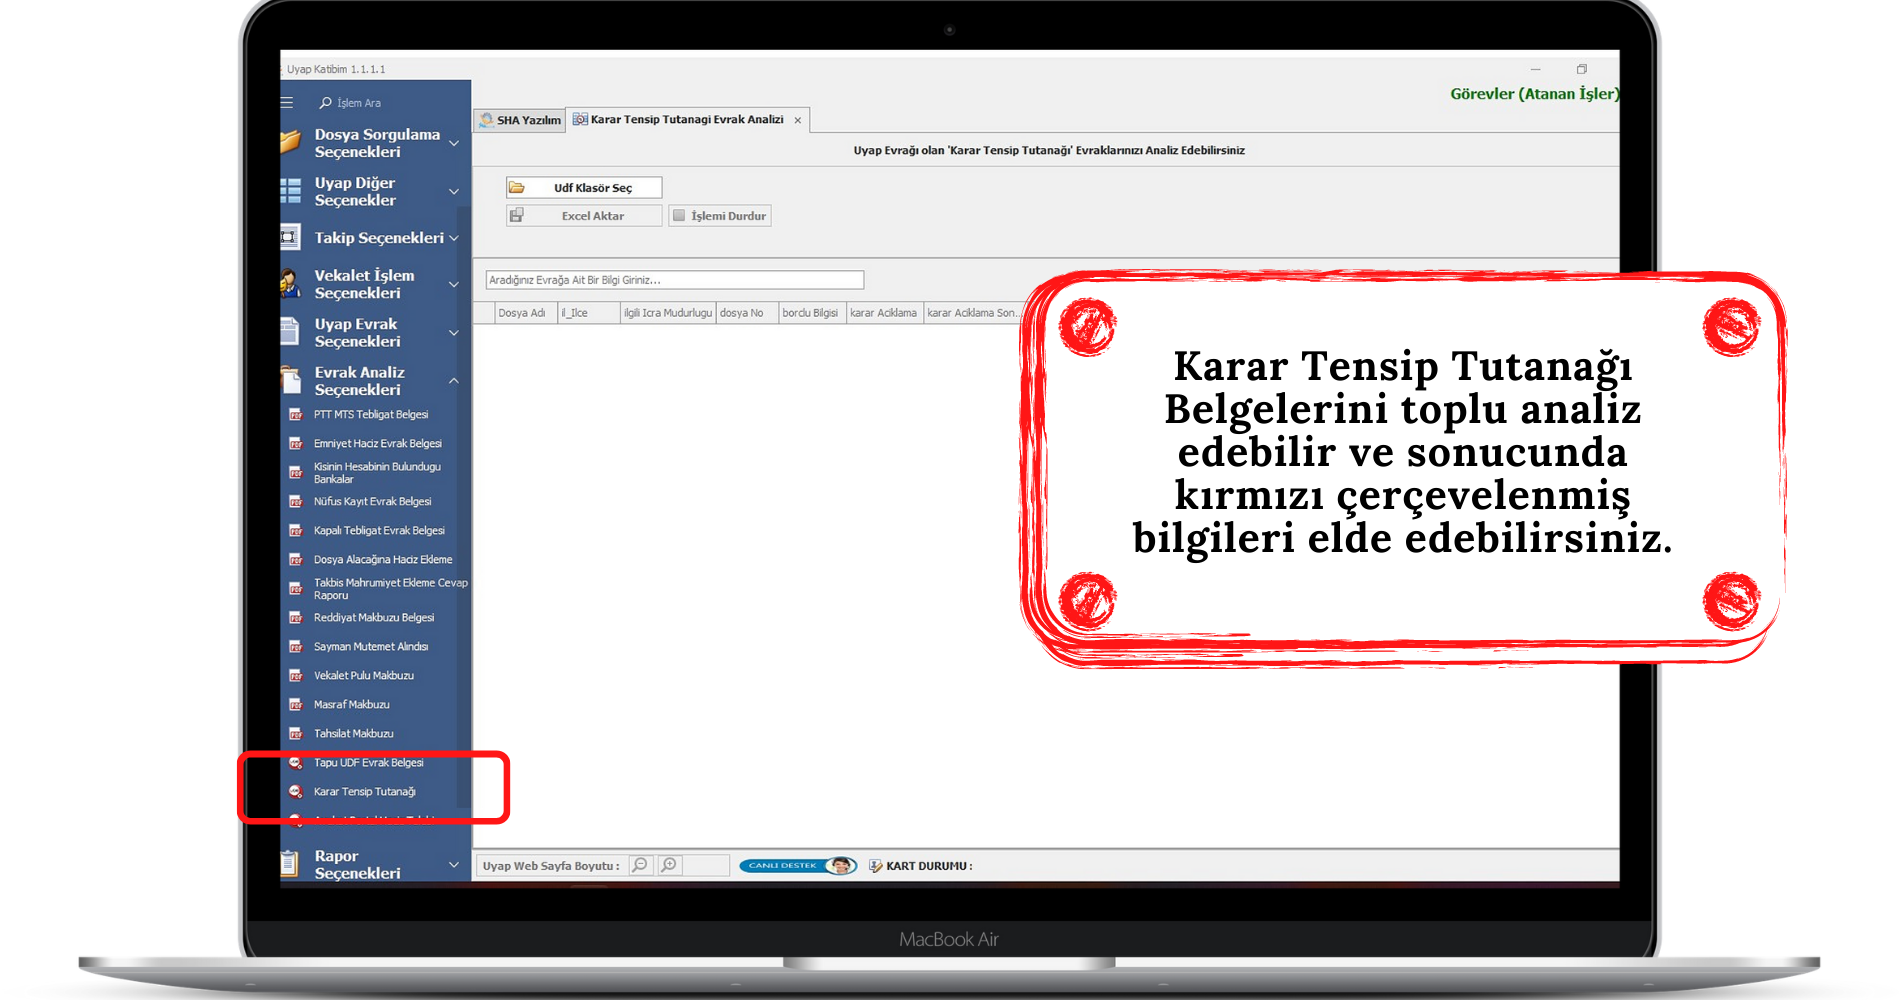
Task: Click PDF icon beside Nüfus Kayıt Evrak Belgesi
Action: 295,501
